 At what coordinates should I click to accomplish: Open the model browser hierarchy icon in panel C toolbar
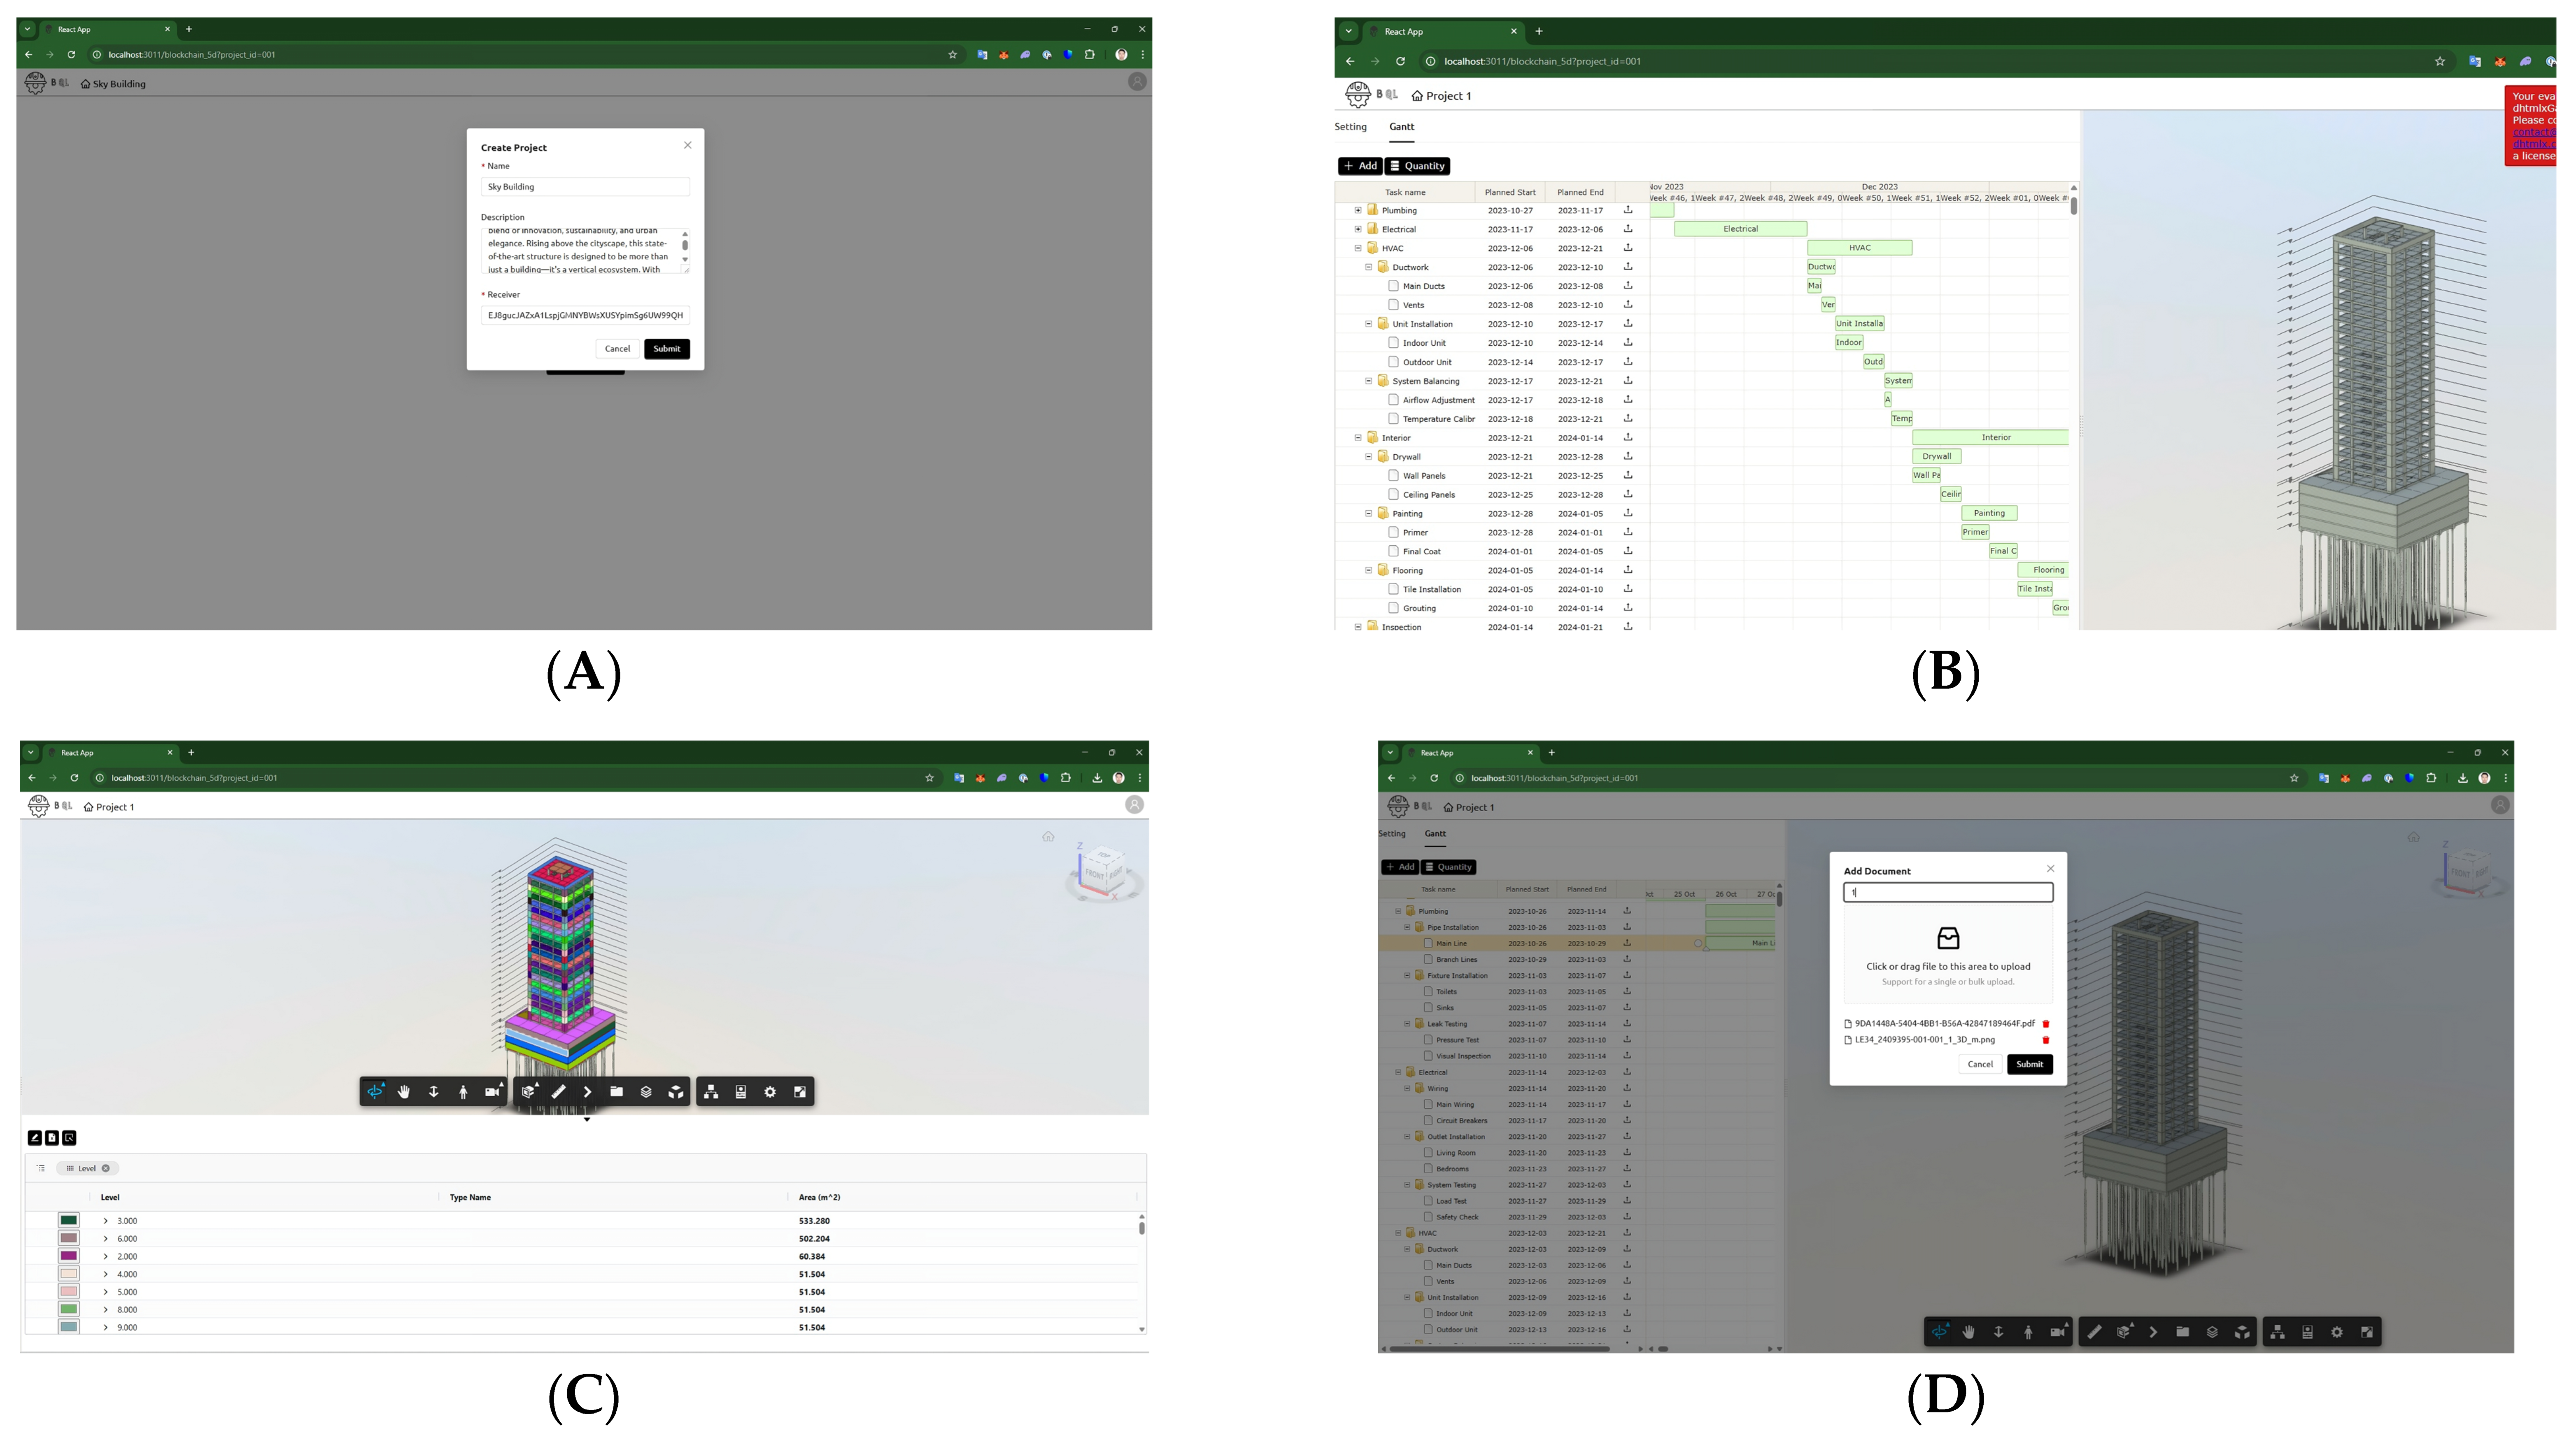click(x=711, y=1092)
